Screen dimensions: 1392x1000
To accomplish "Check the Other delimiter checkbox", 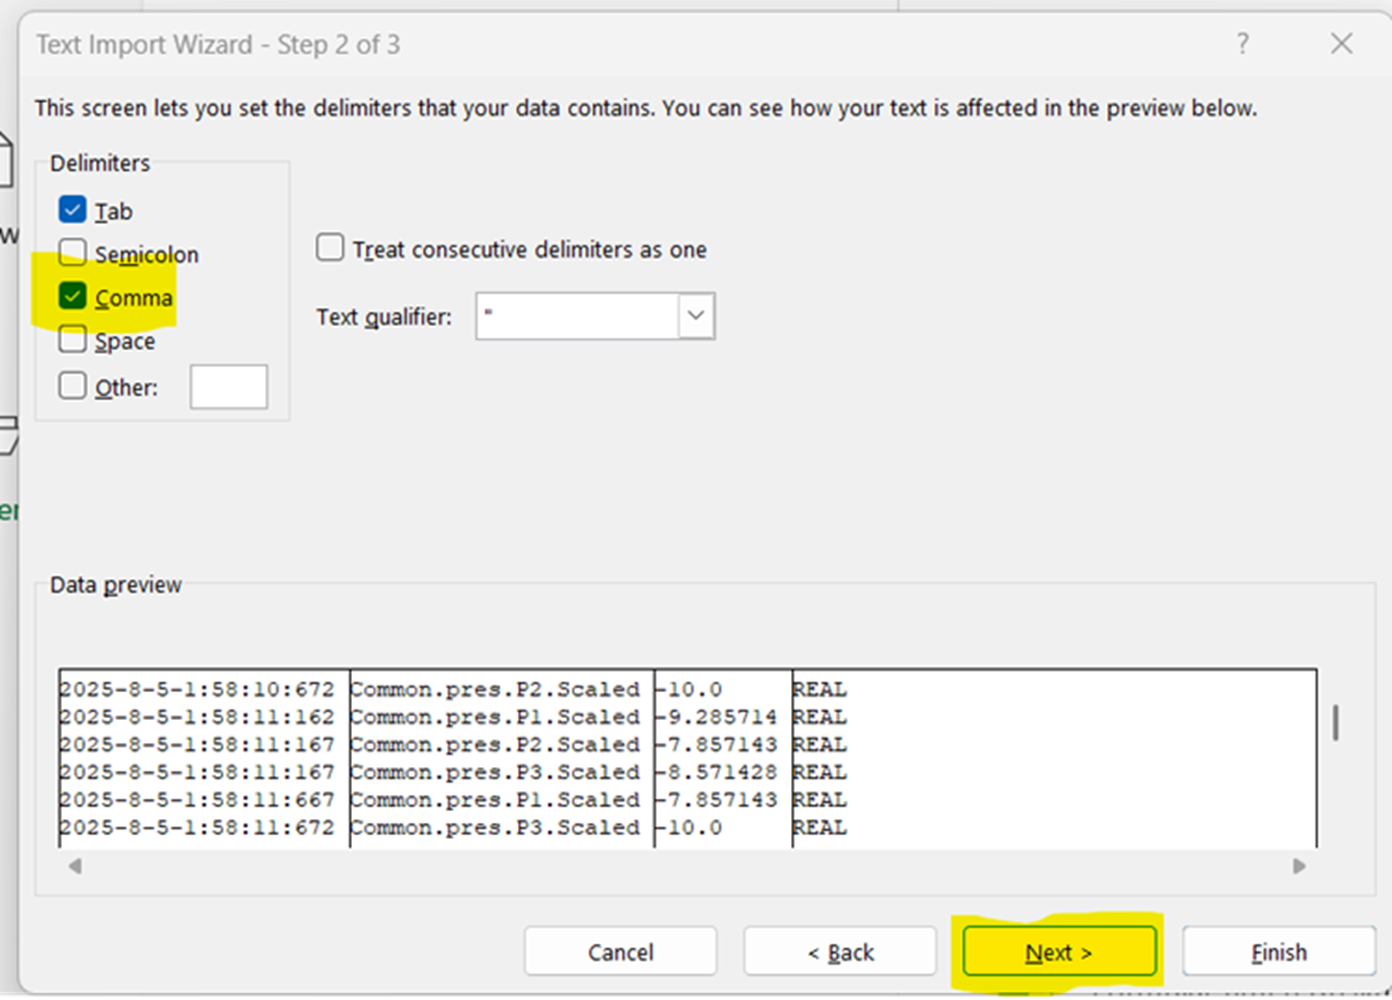I will 73,386.
